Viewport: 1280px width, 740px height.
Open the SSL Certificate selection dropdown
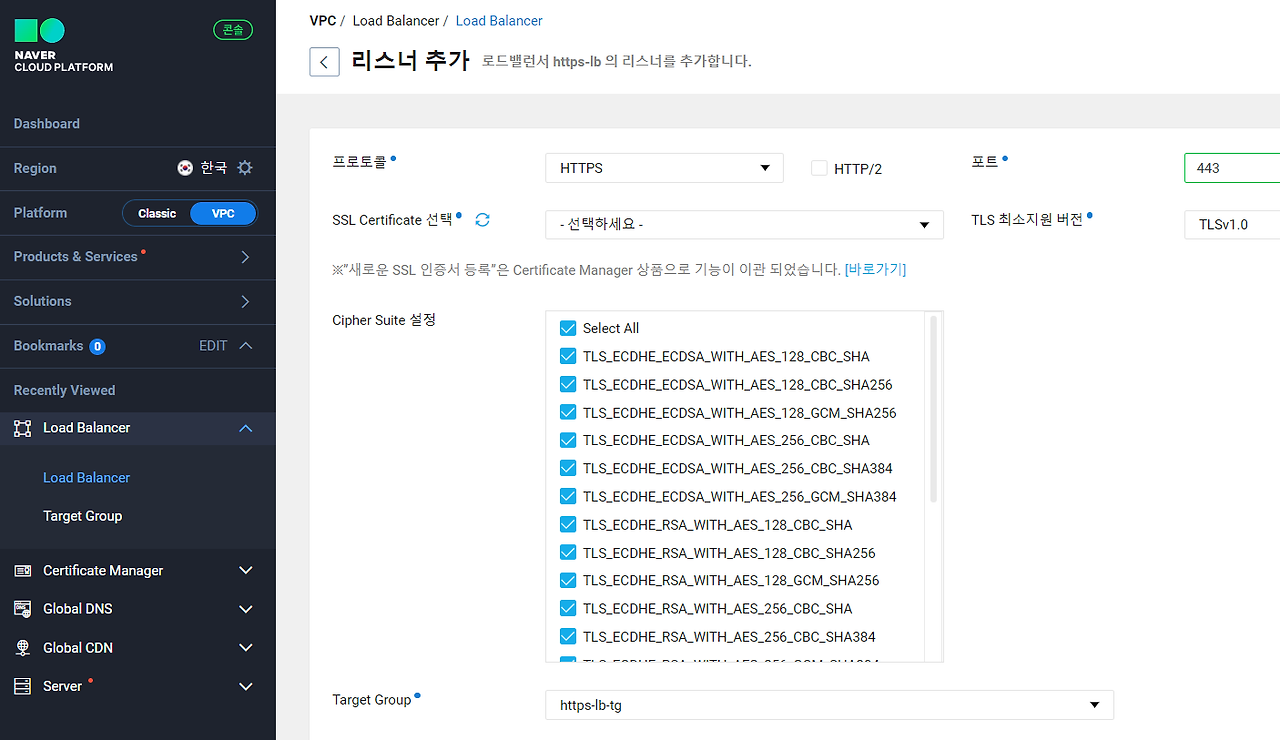(x=743, y=224)
